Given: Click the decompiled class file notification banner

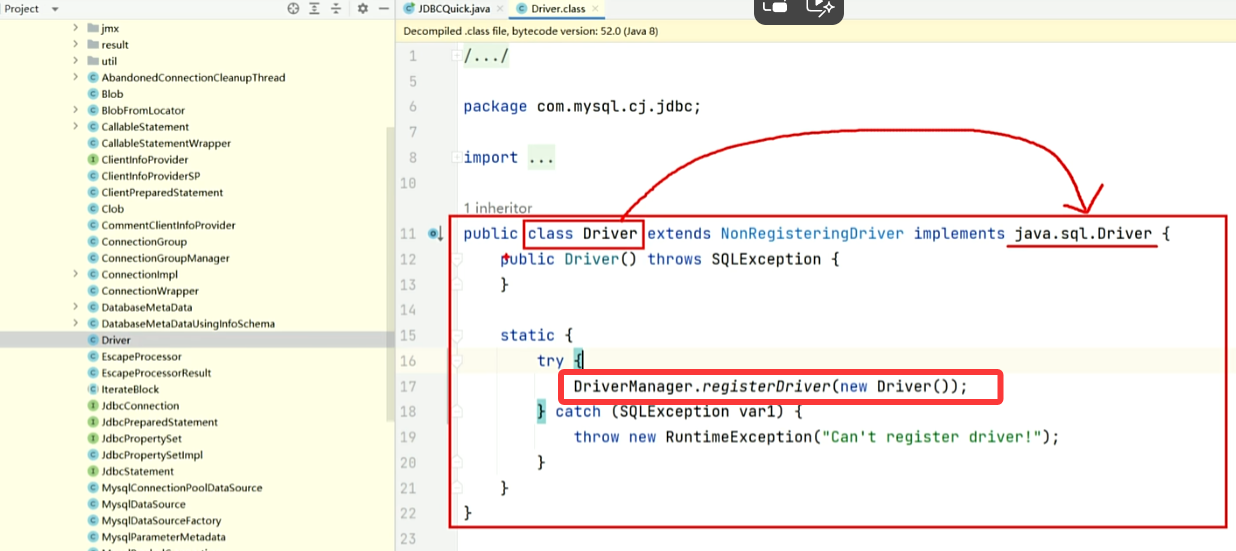Looking at the screenshot, I should tap(816, 31).
